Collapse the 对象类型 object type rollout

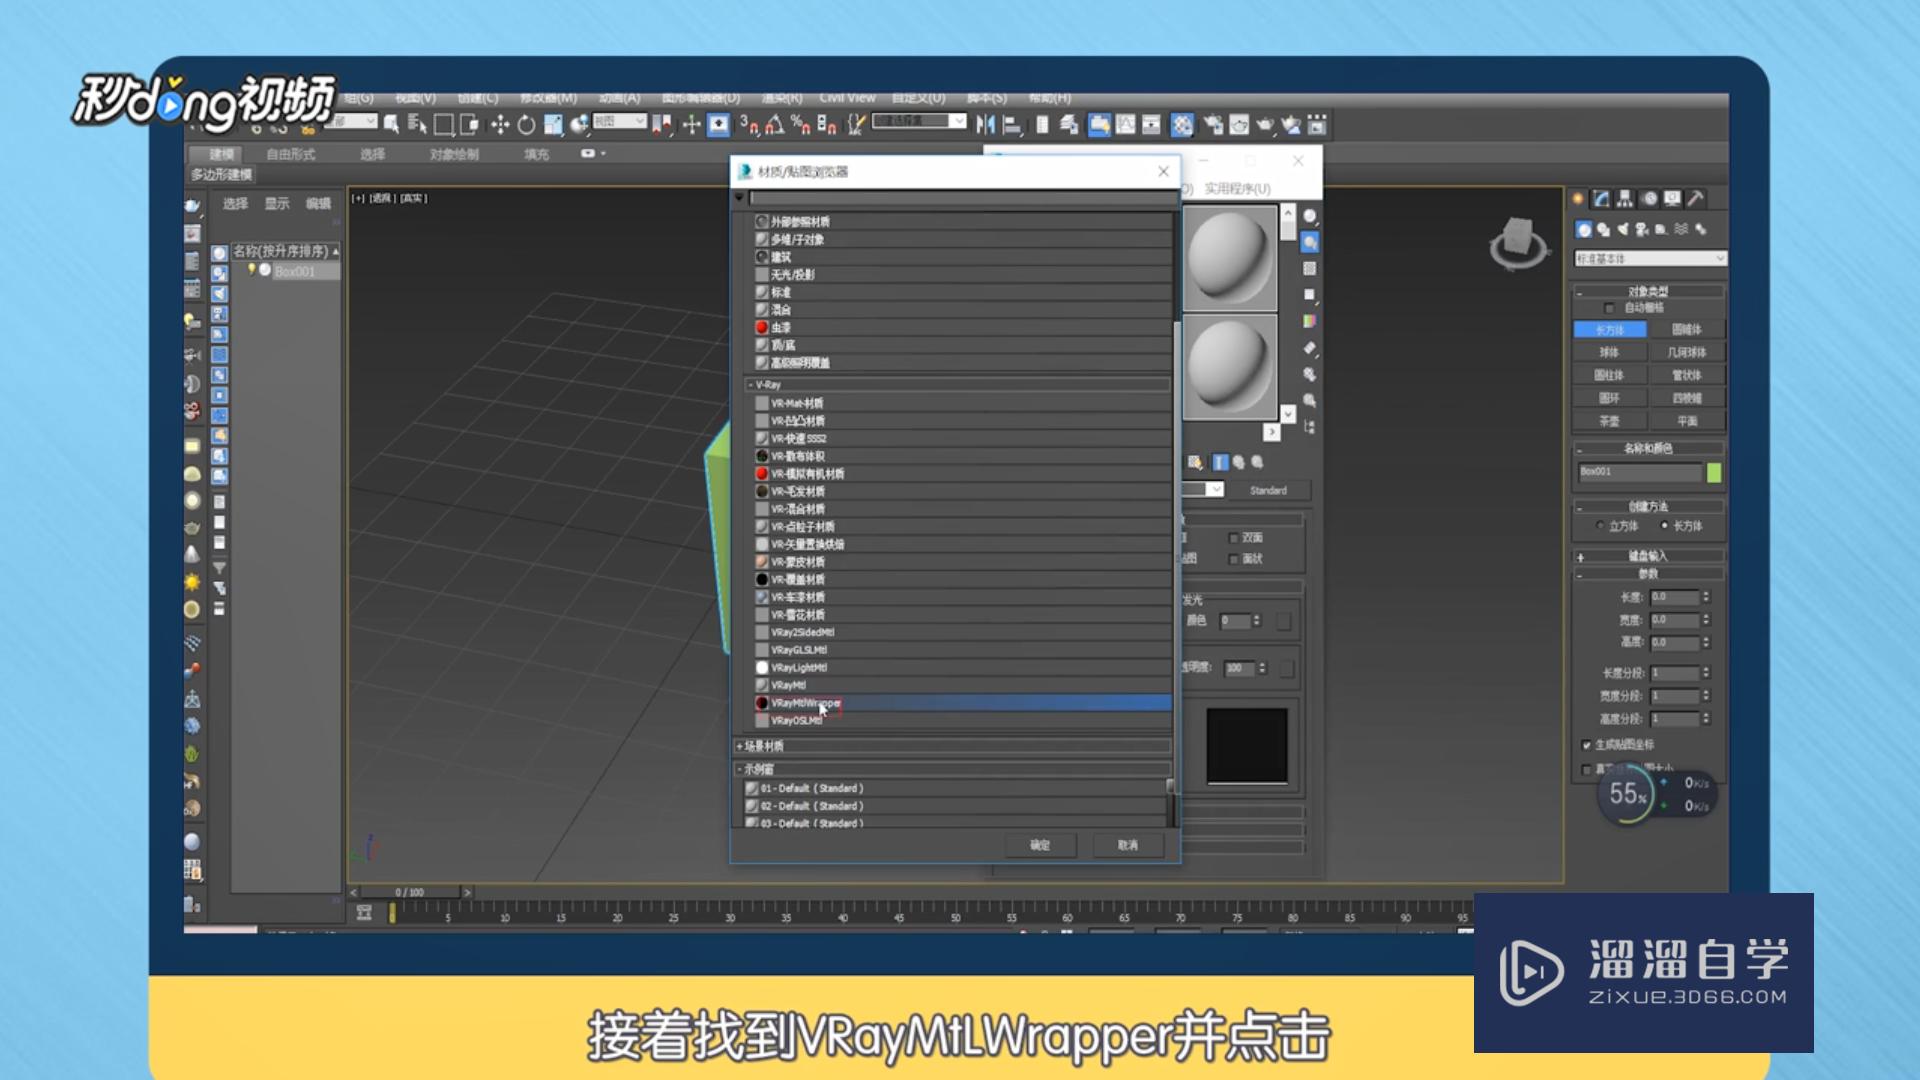point(1648,291)
